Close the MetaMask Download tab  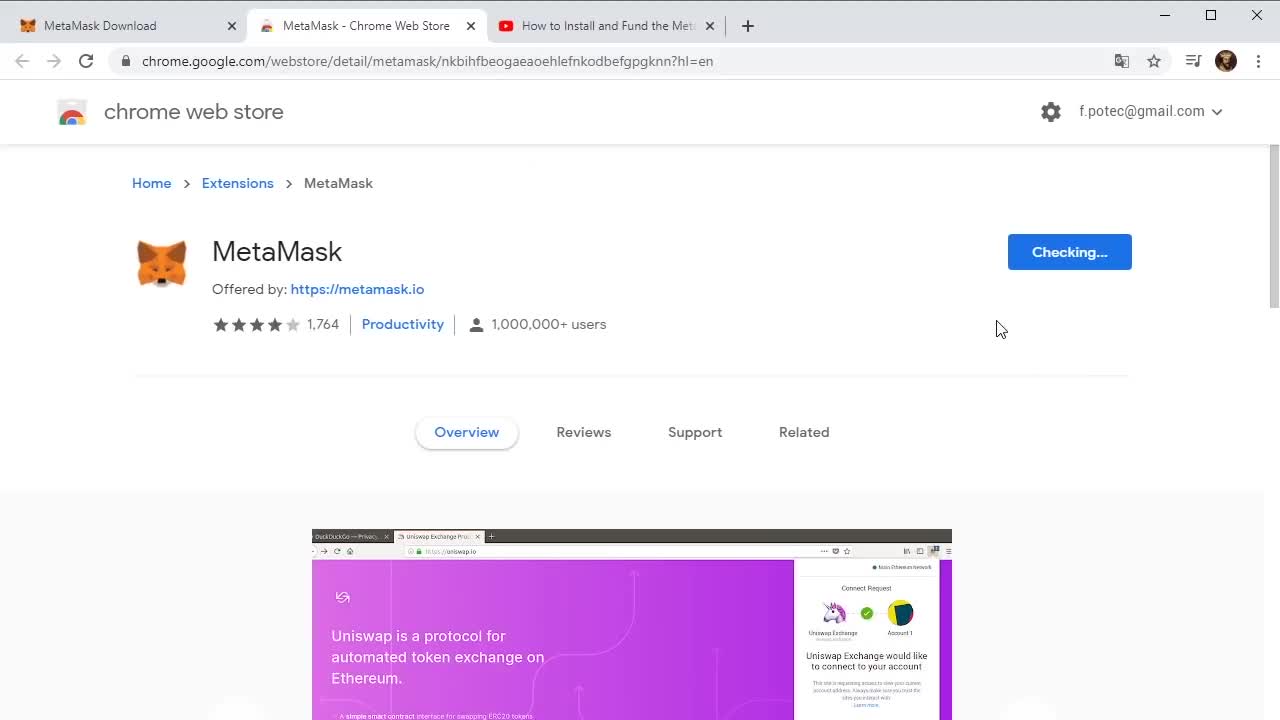click(232, 26)
